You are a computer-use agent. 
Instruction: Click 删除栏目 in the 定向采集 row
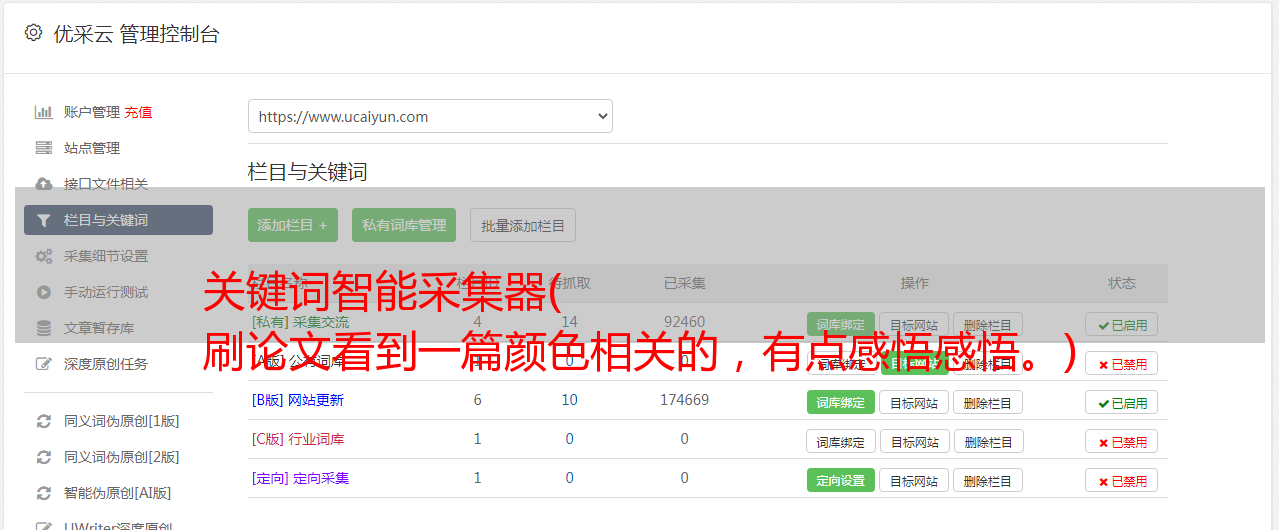[x=988, y=480]
